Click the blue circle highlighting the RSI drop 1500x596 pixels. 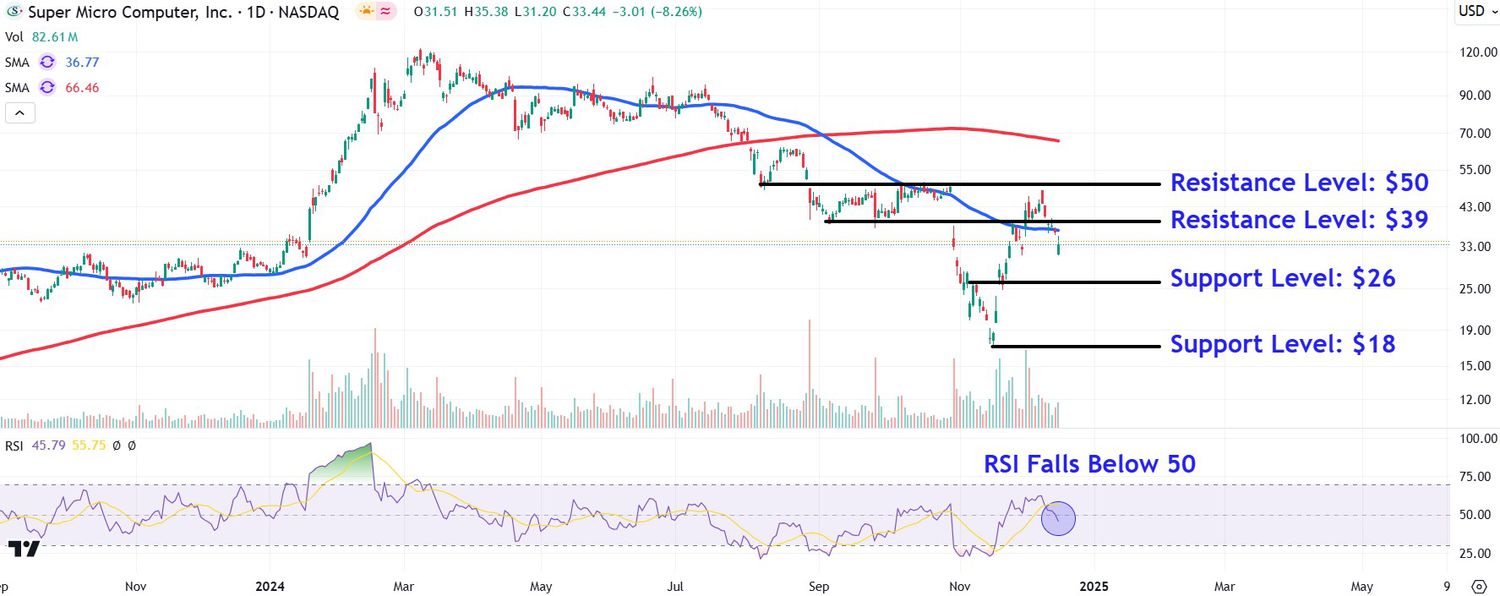[1058, 518]
